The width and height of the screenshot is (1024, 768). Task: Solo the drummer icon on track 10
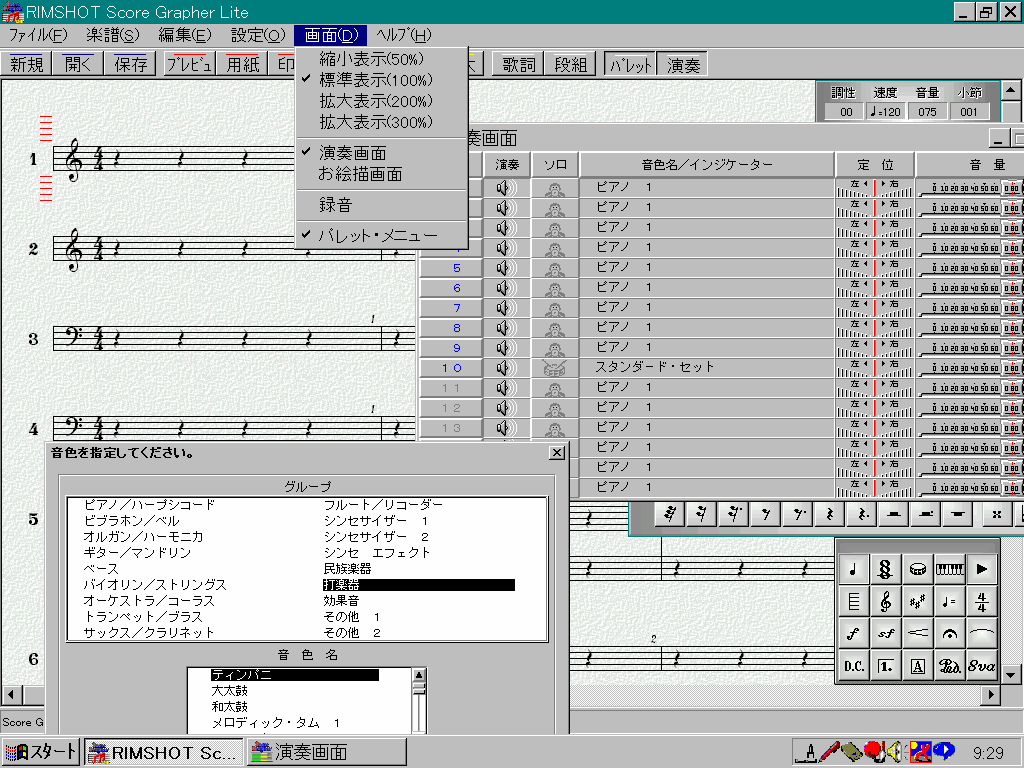[x=554, y=368]
